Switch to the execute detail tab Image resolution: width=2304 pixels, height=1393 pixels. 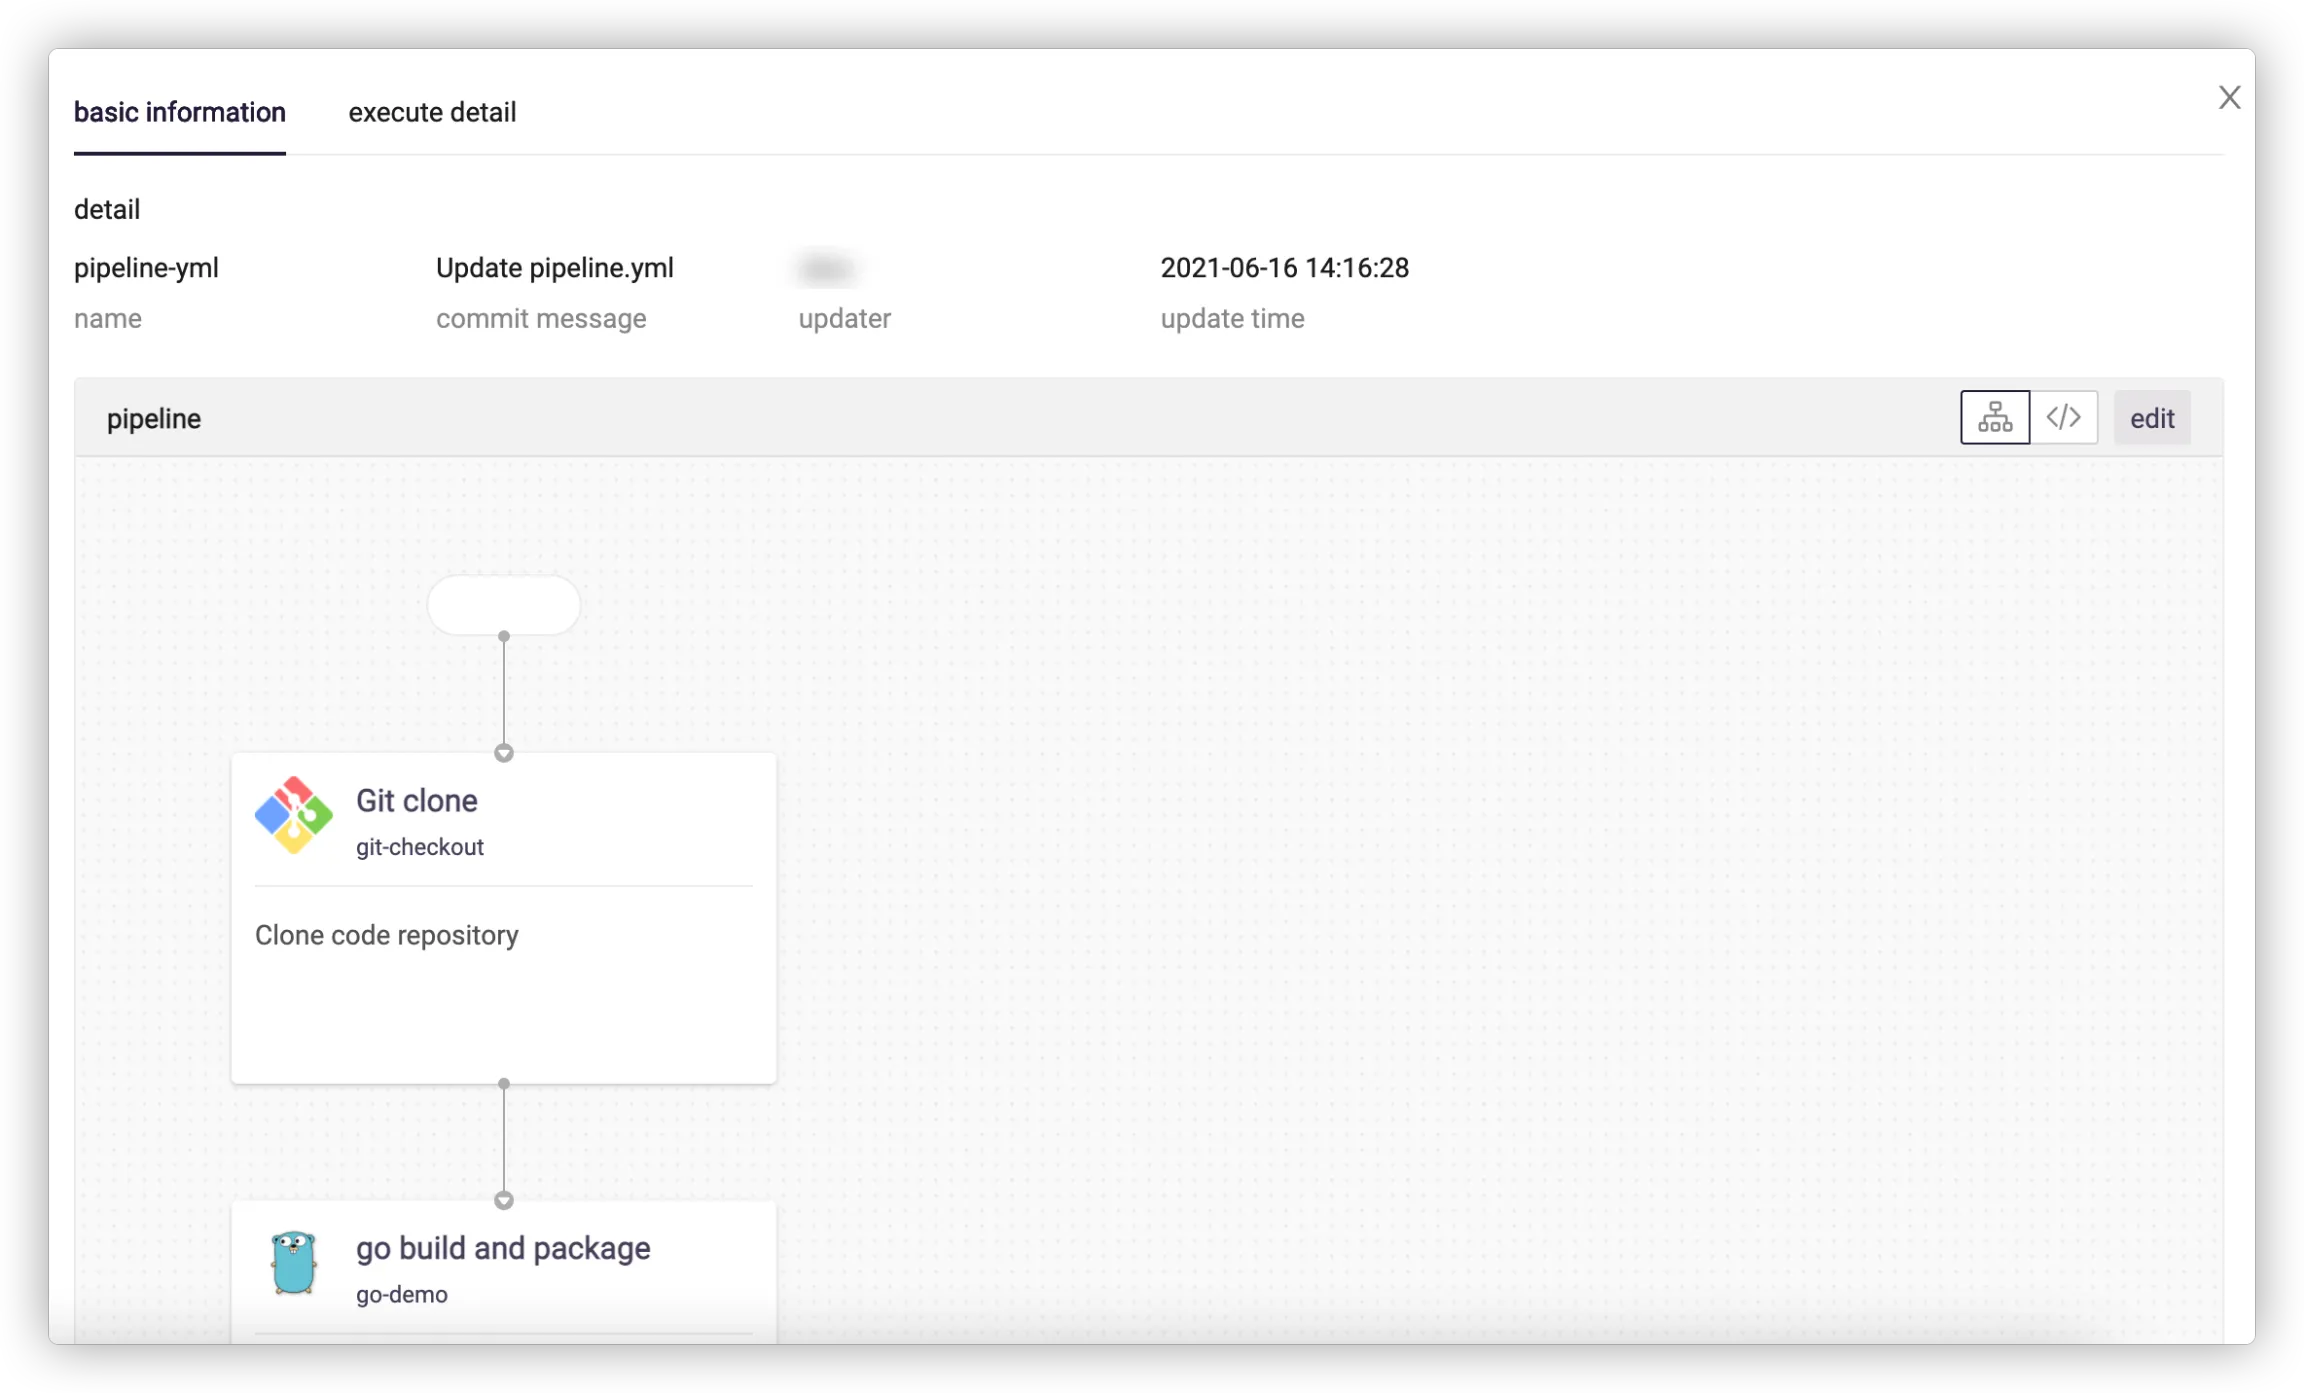(x=432, y=112)
